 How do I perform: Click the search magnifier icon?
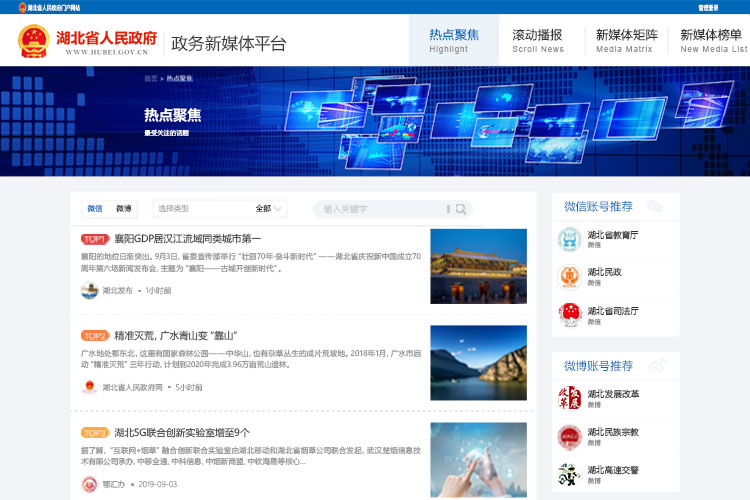[x=460, y=209]
